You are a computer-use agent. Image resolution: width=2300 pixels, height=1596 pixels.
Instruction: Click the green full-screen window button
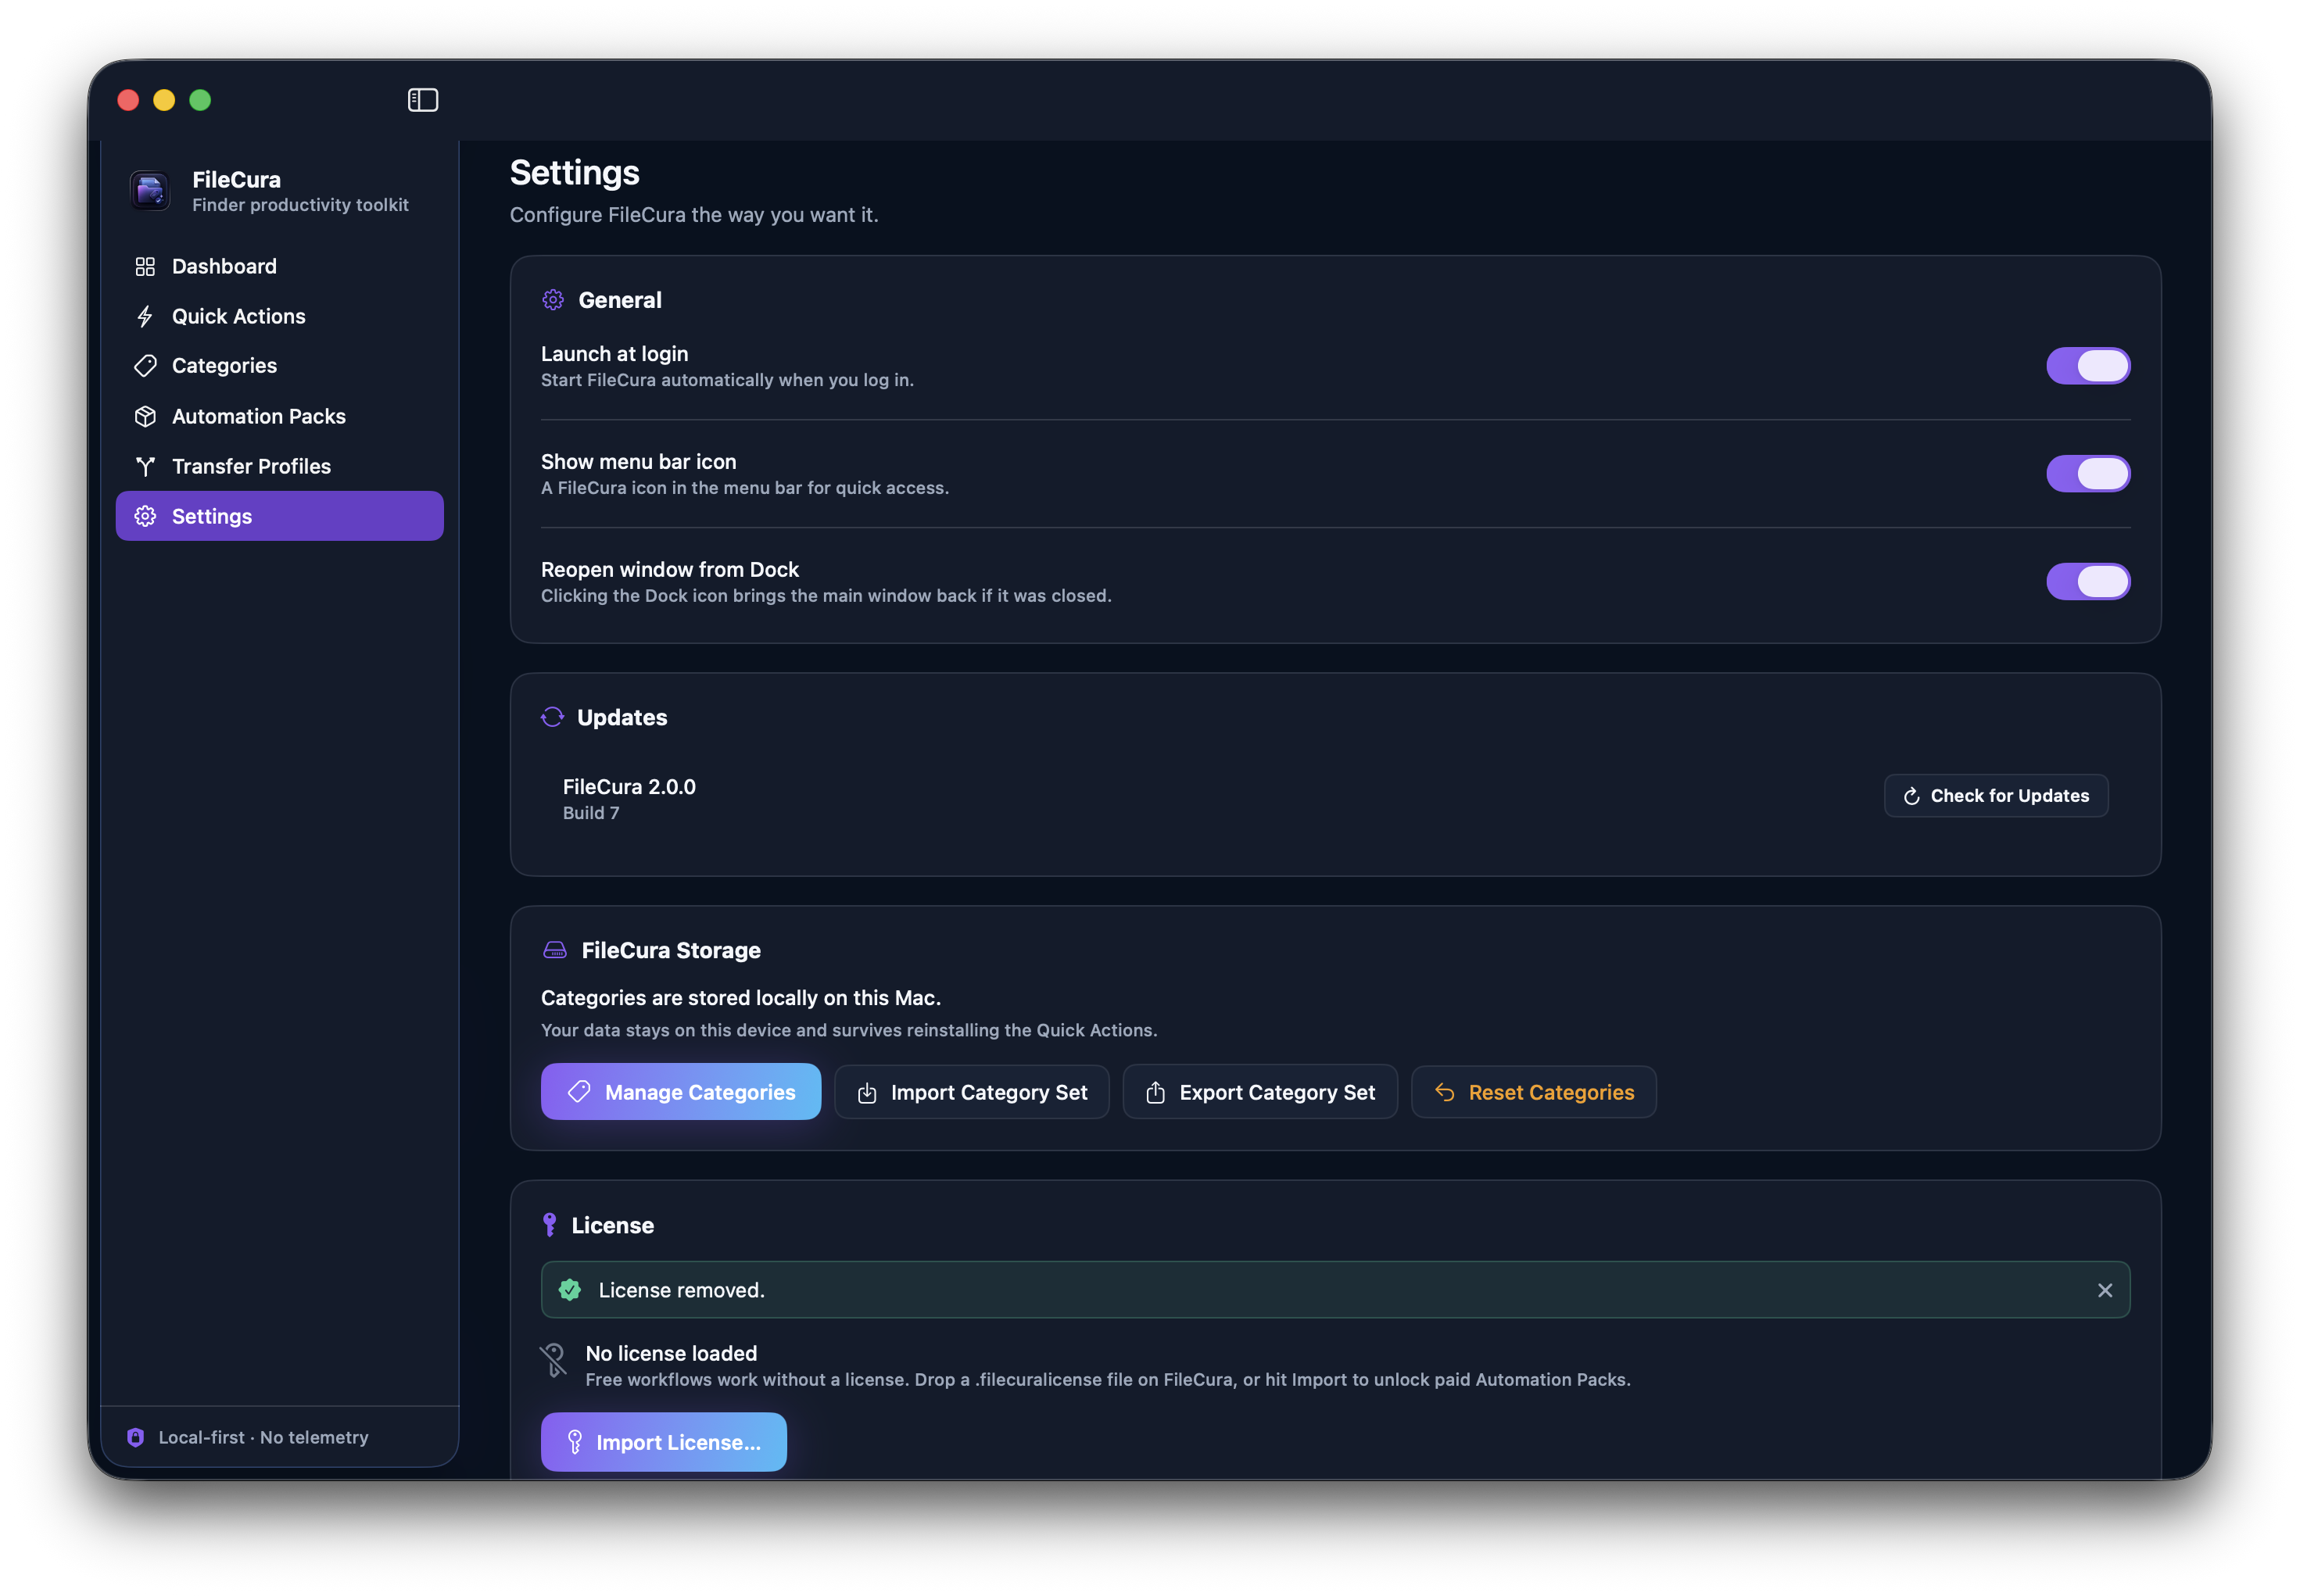pos(200,100)
